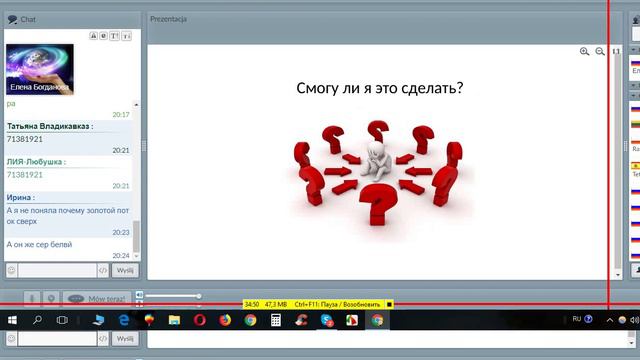
Task: Toggle the webcam button
Action: [51, 299]
